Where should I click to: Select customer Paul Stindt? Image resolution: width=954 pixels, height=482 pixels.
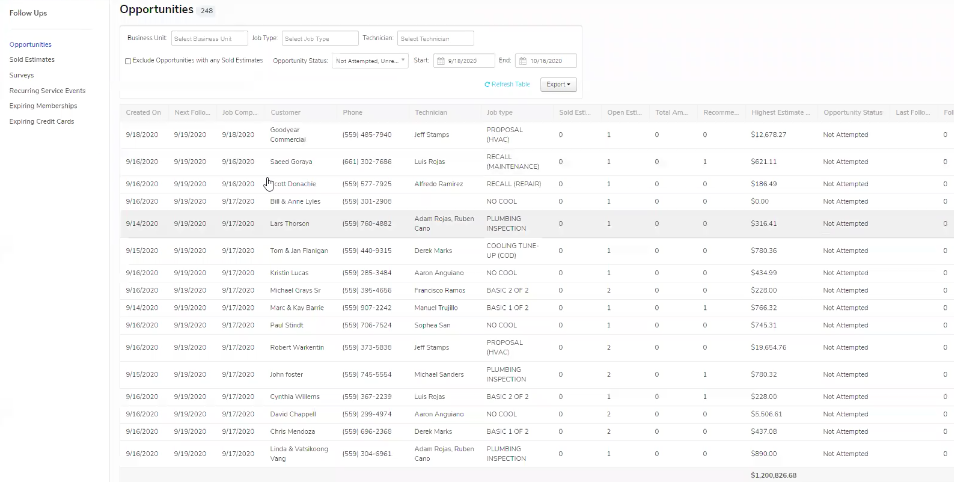pos(286,326)
